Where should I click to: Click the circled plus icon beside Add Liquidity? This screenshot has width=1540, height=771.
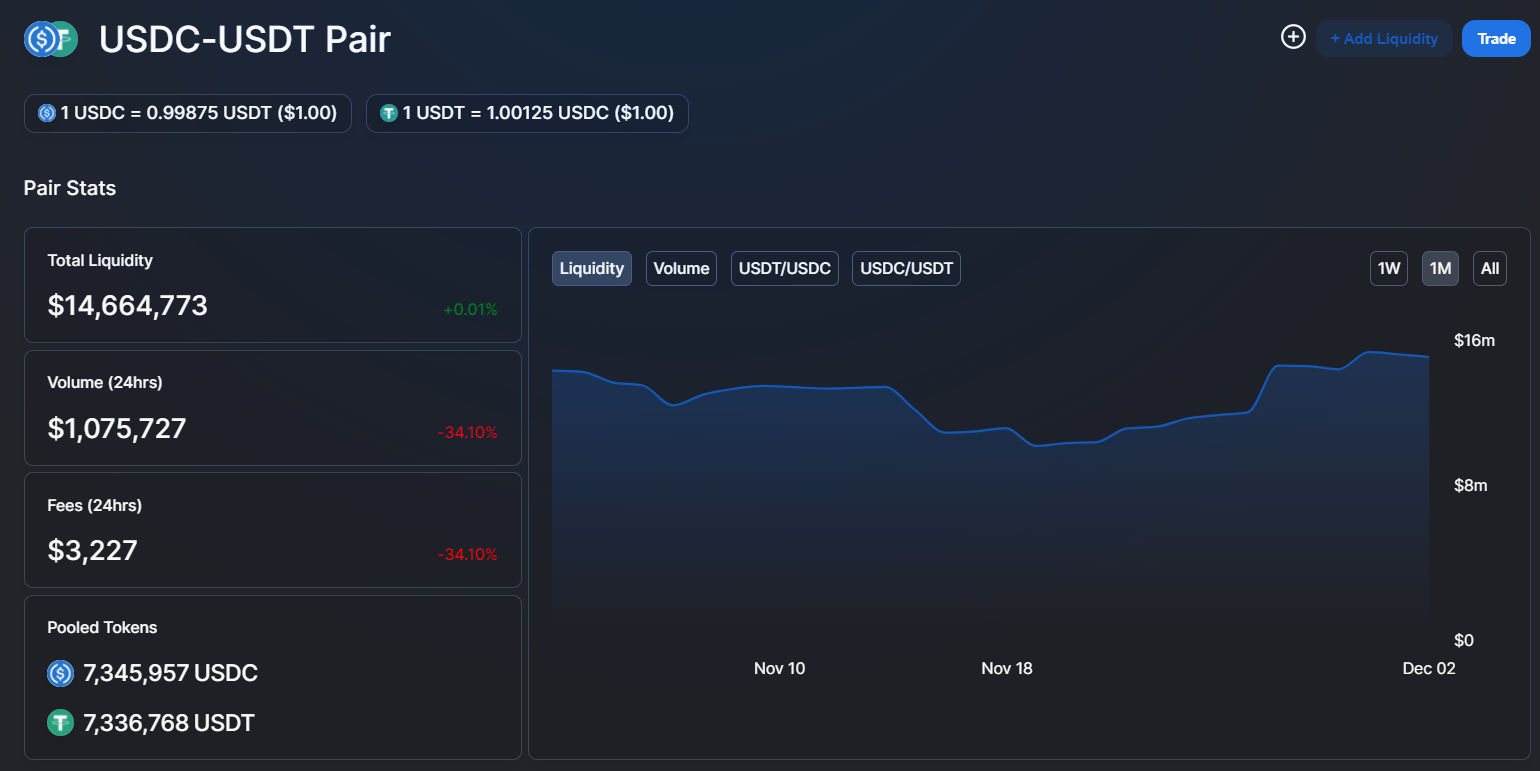pyautogui.click(x=1294, y=37)
